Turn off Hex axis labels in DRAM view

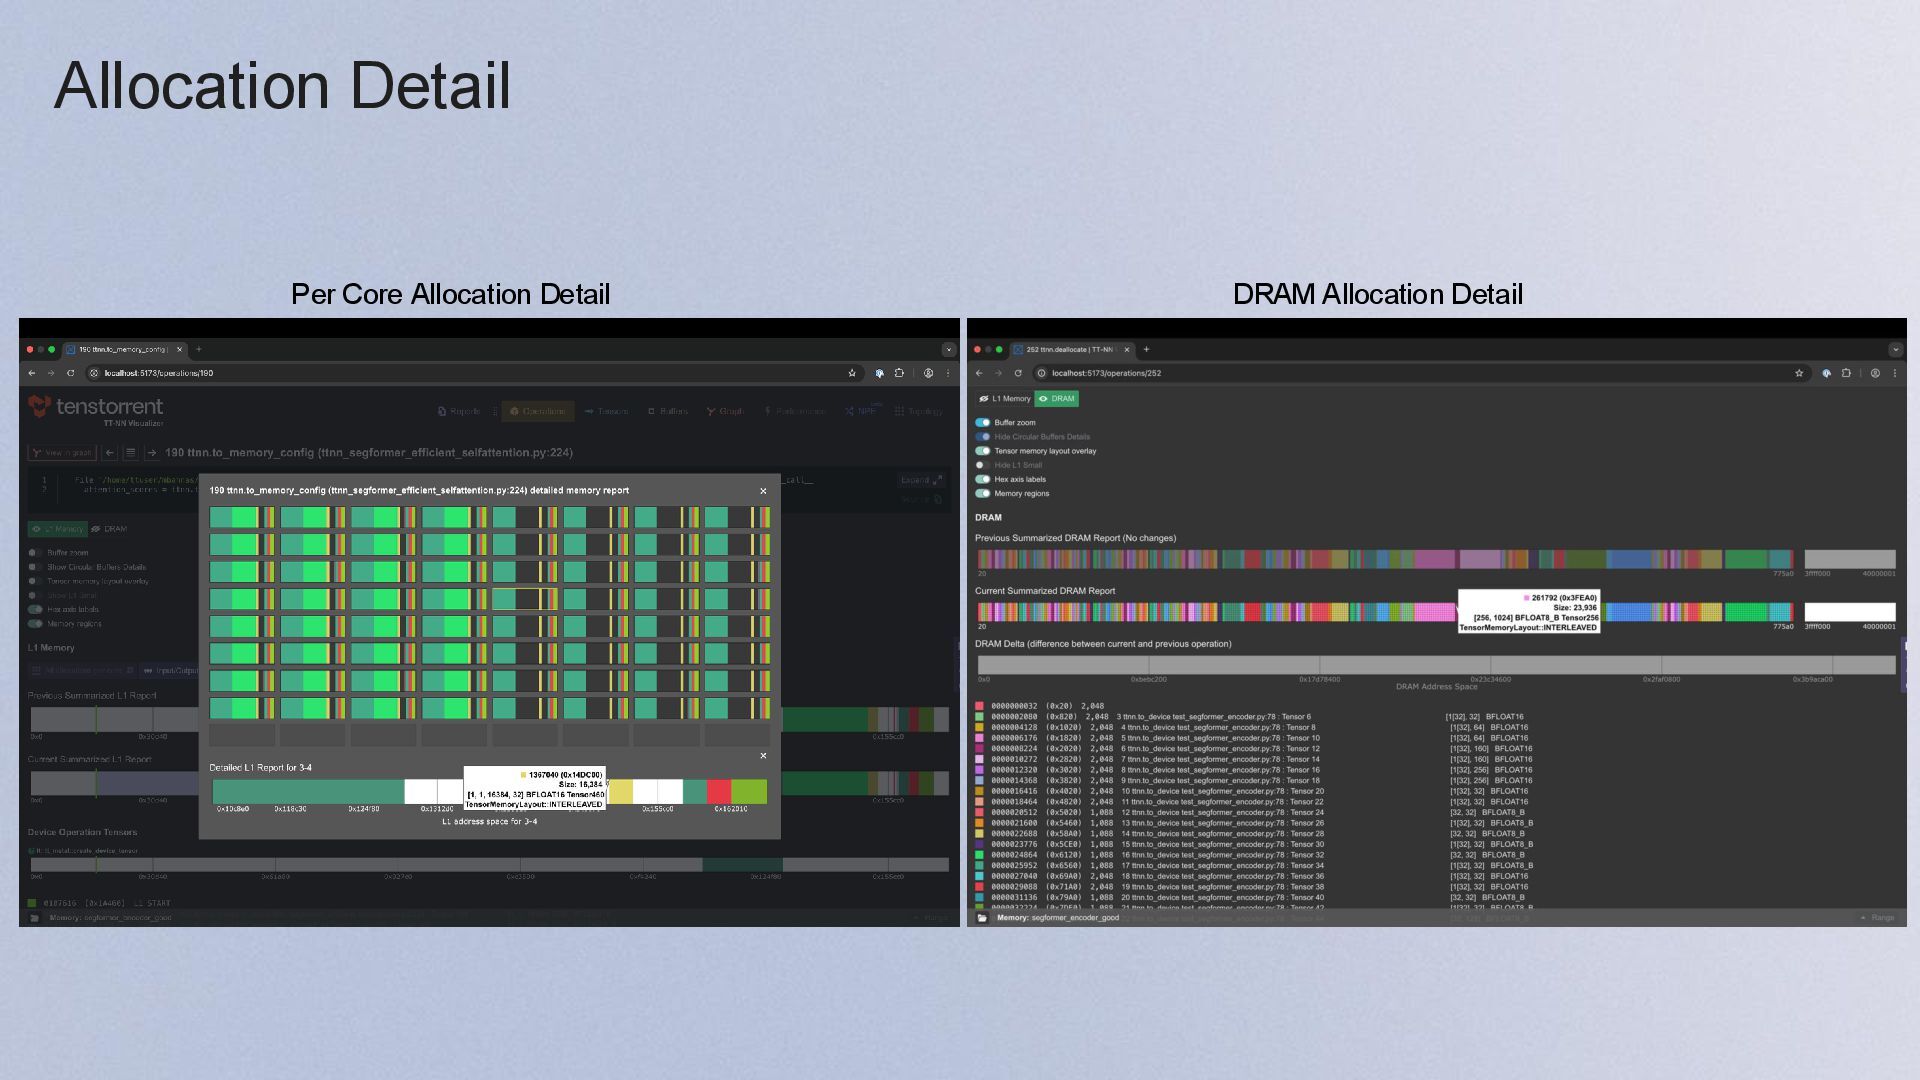pos(983,479)
